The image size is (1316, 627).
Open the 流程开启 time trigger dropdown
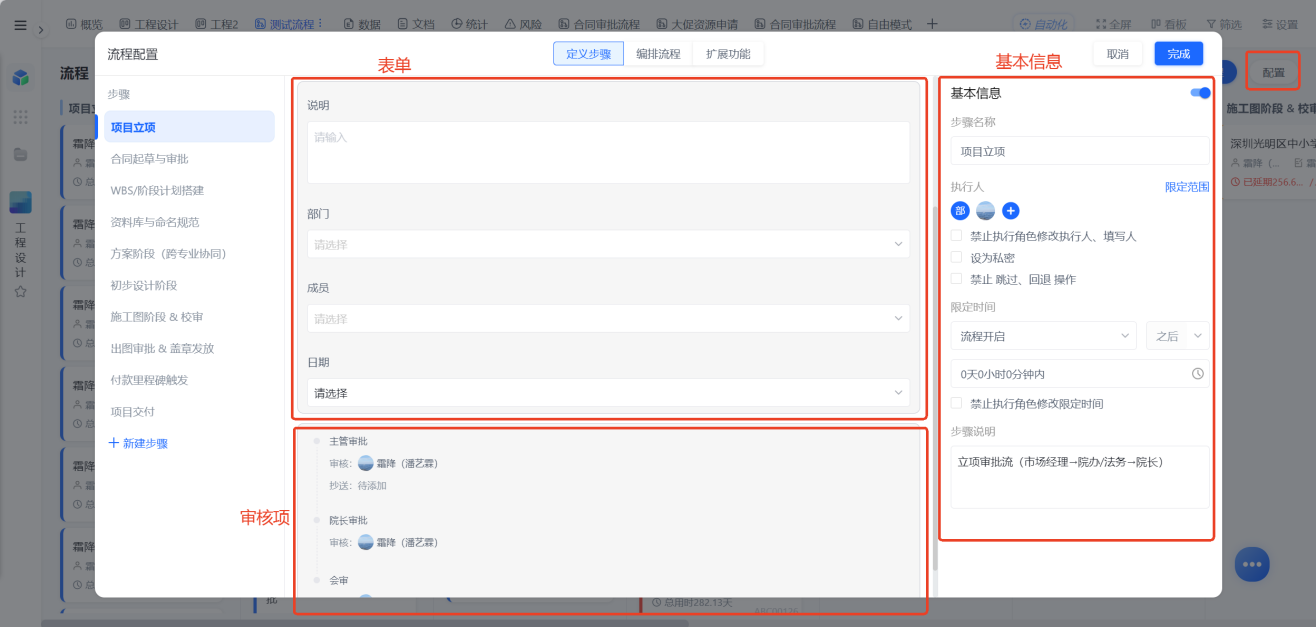(x=1043, y=336)
